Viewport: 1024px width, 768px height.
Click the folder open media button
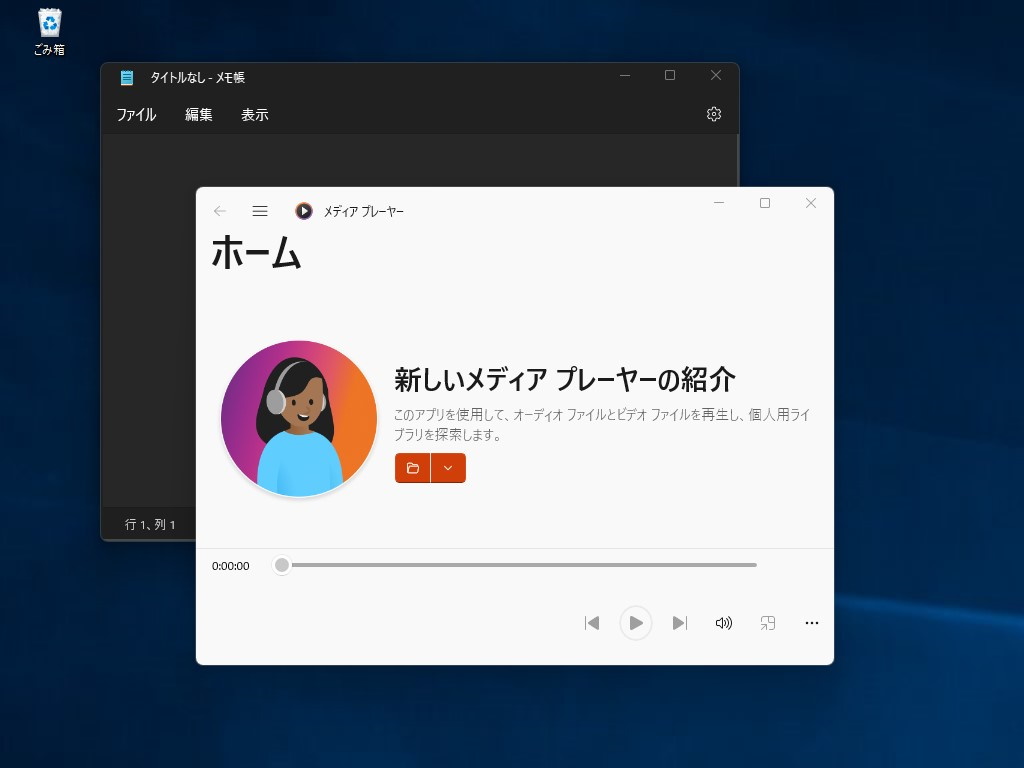tap(414, 467)
